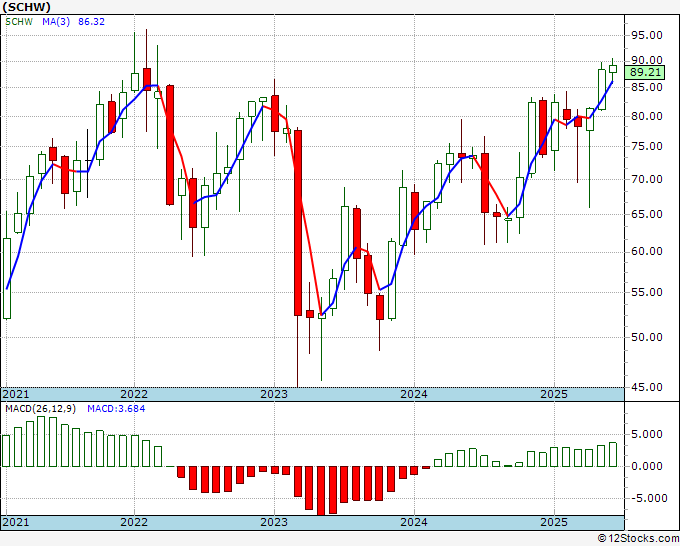This screenshot has width=680, height=546.
Task: Click the 60.00 price axis label
Action: [646, 252]
